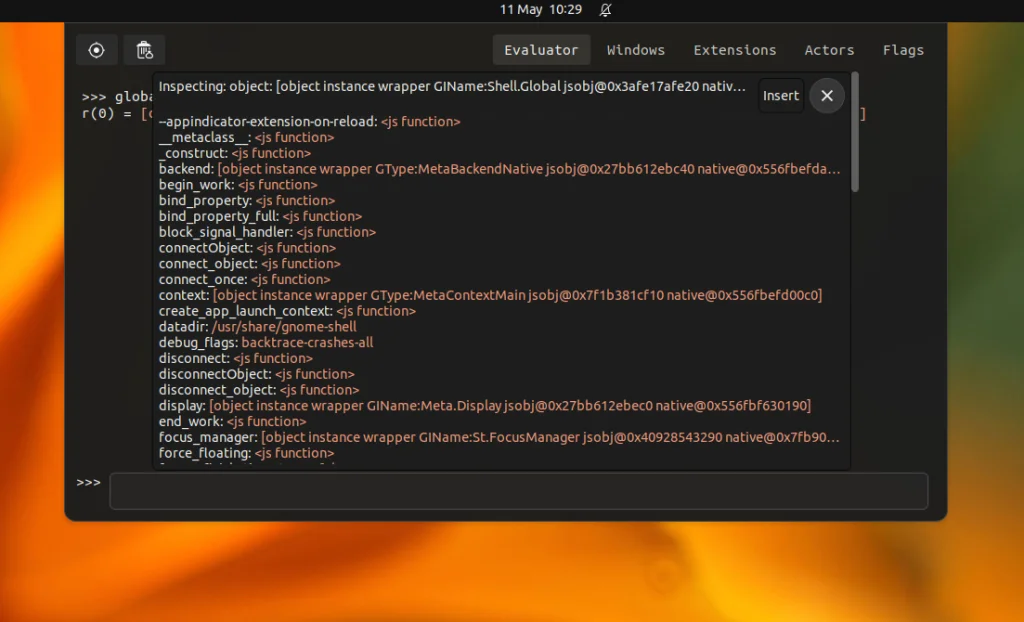
Task: Switch to the Windows tab
Action: (x=636, y=49)
